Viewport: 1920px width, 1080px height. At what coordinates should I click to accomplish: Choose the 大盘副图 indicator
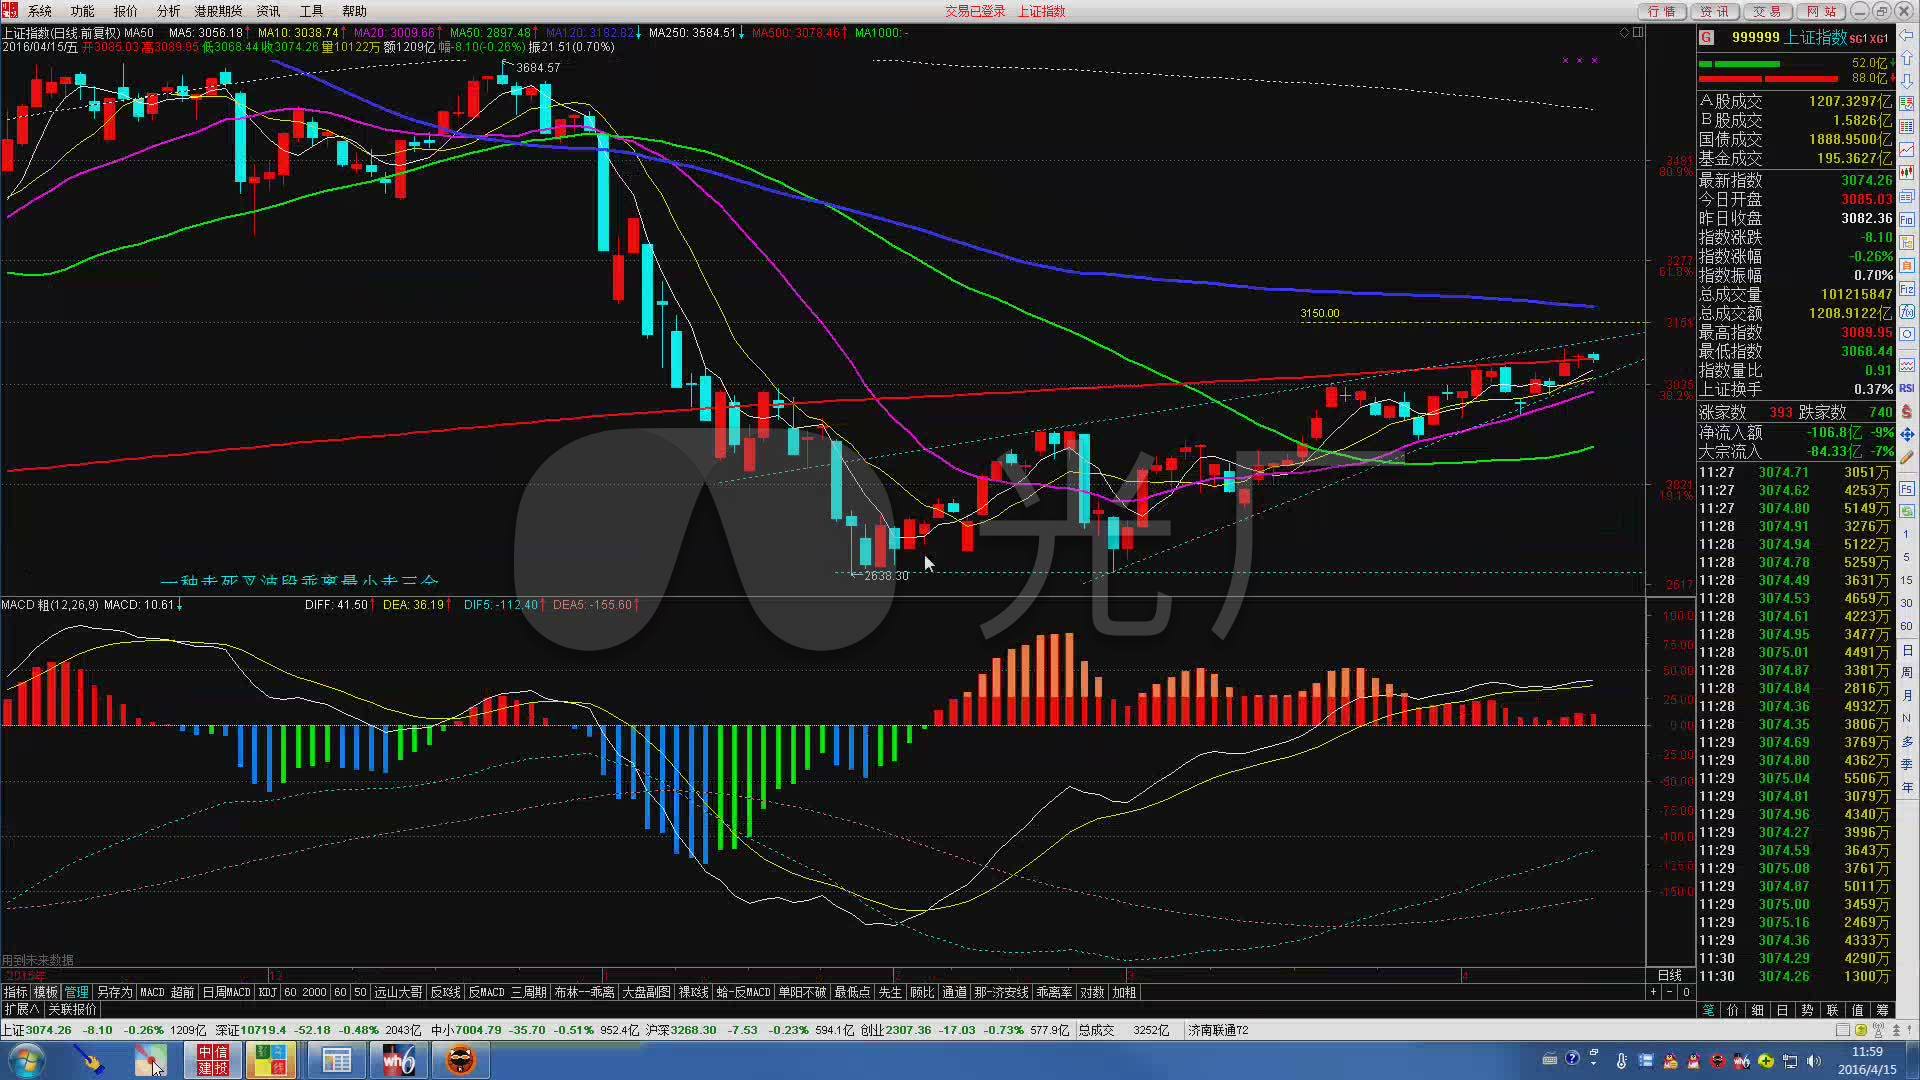click(646, 992)
